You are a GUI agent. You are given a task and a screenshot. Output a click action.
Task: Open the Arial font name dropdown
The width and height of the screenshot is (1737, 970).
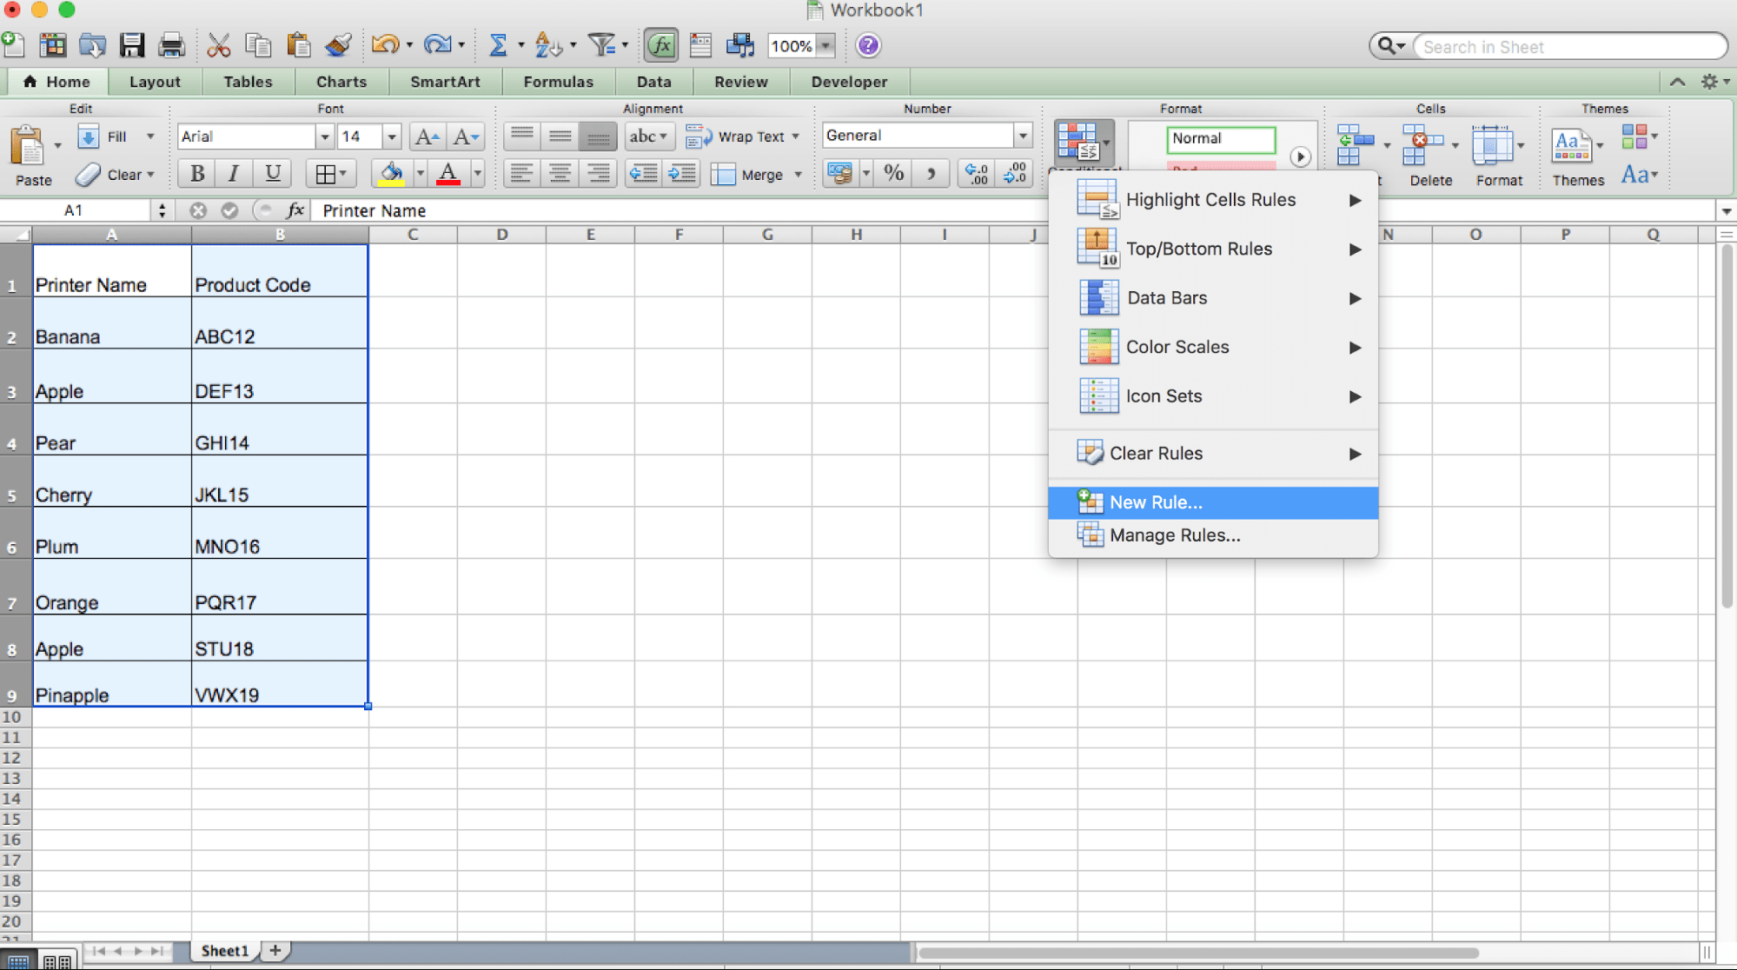(324, 136)
